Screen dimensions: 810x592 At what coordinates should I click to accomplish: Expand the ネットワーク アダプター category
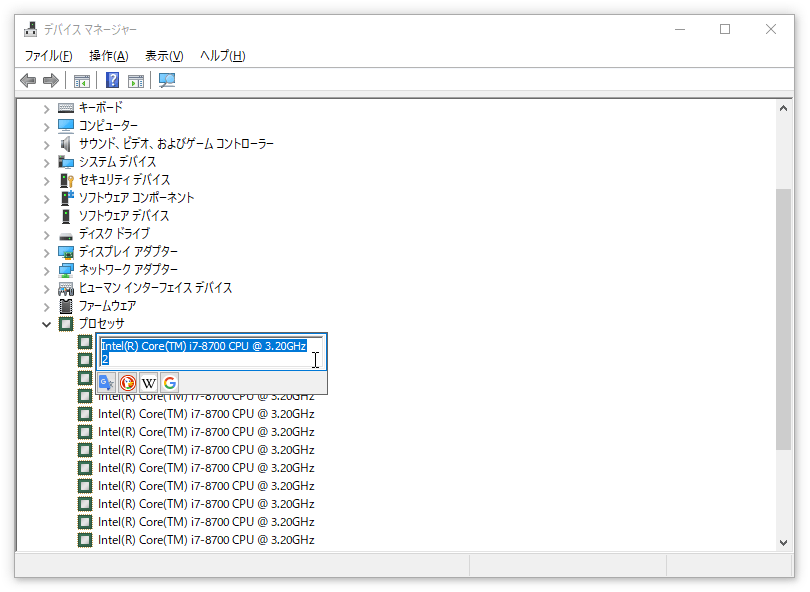[x=46, y=271]
